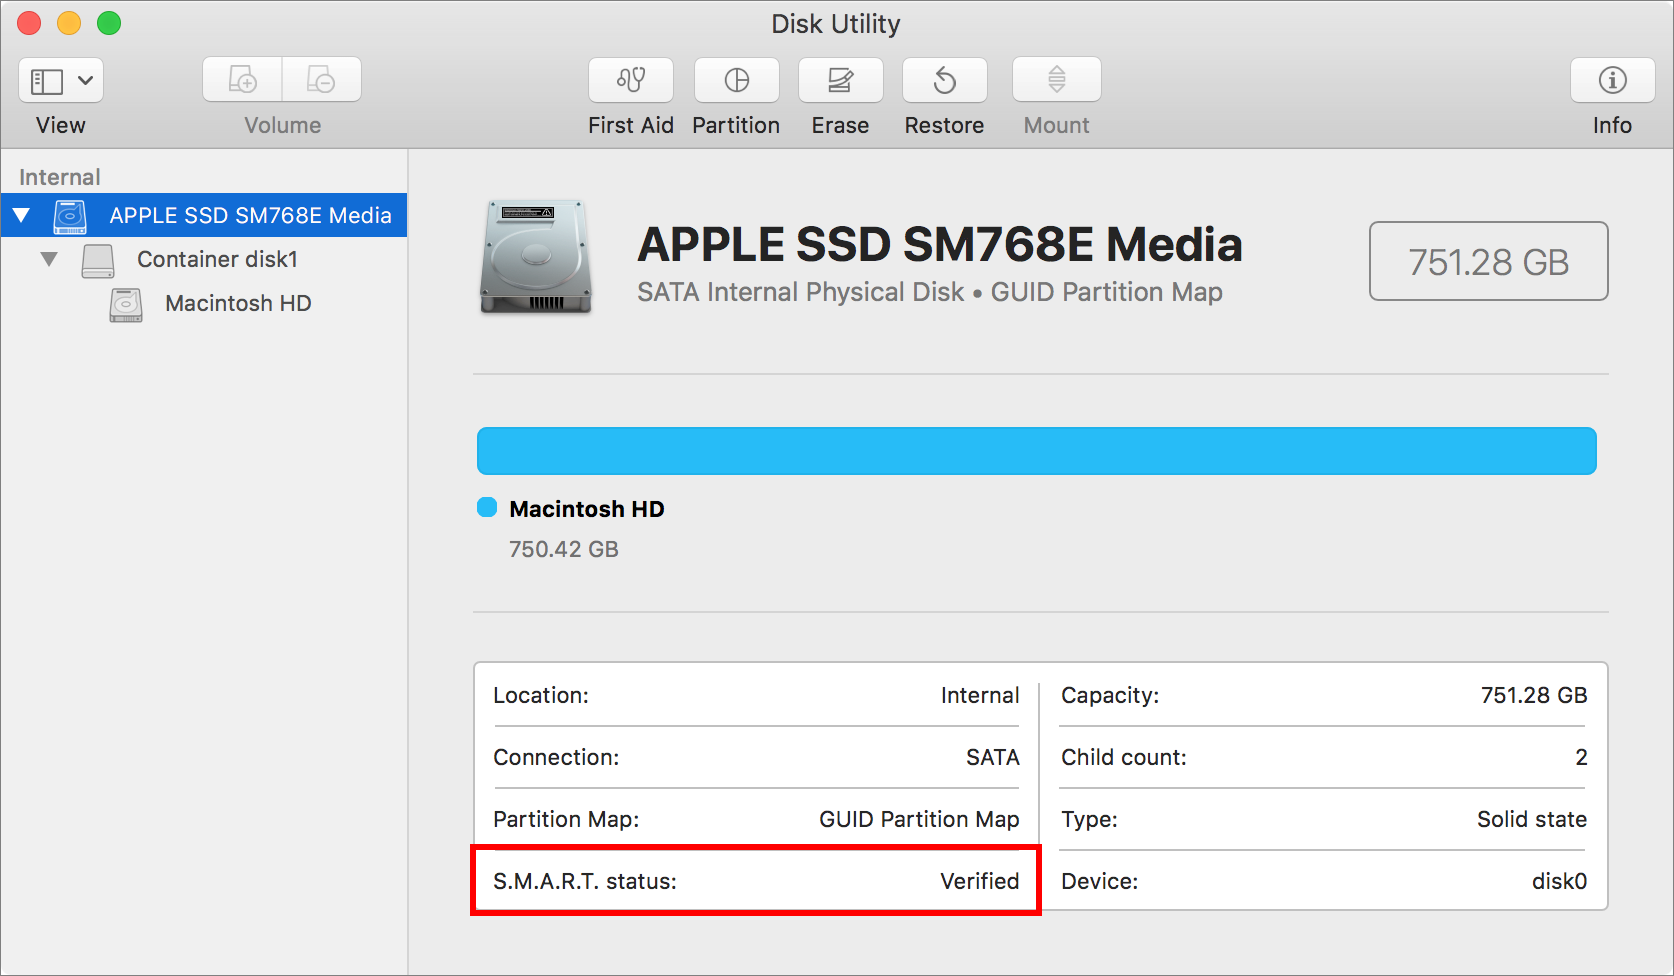Click the Capacity label
The width and height of the screenshot is (1674, 976).
pos(1110,695)
